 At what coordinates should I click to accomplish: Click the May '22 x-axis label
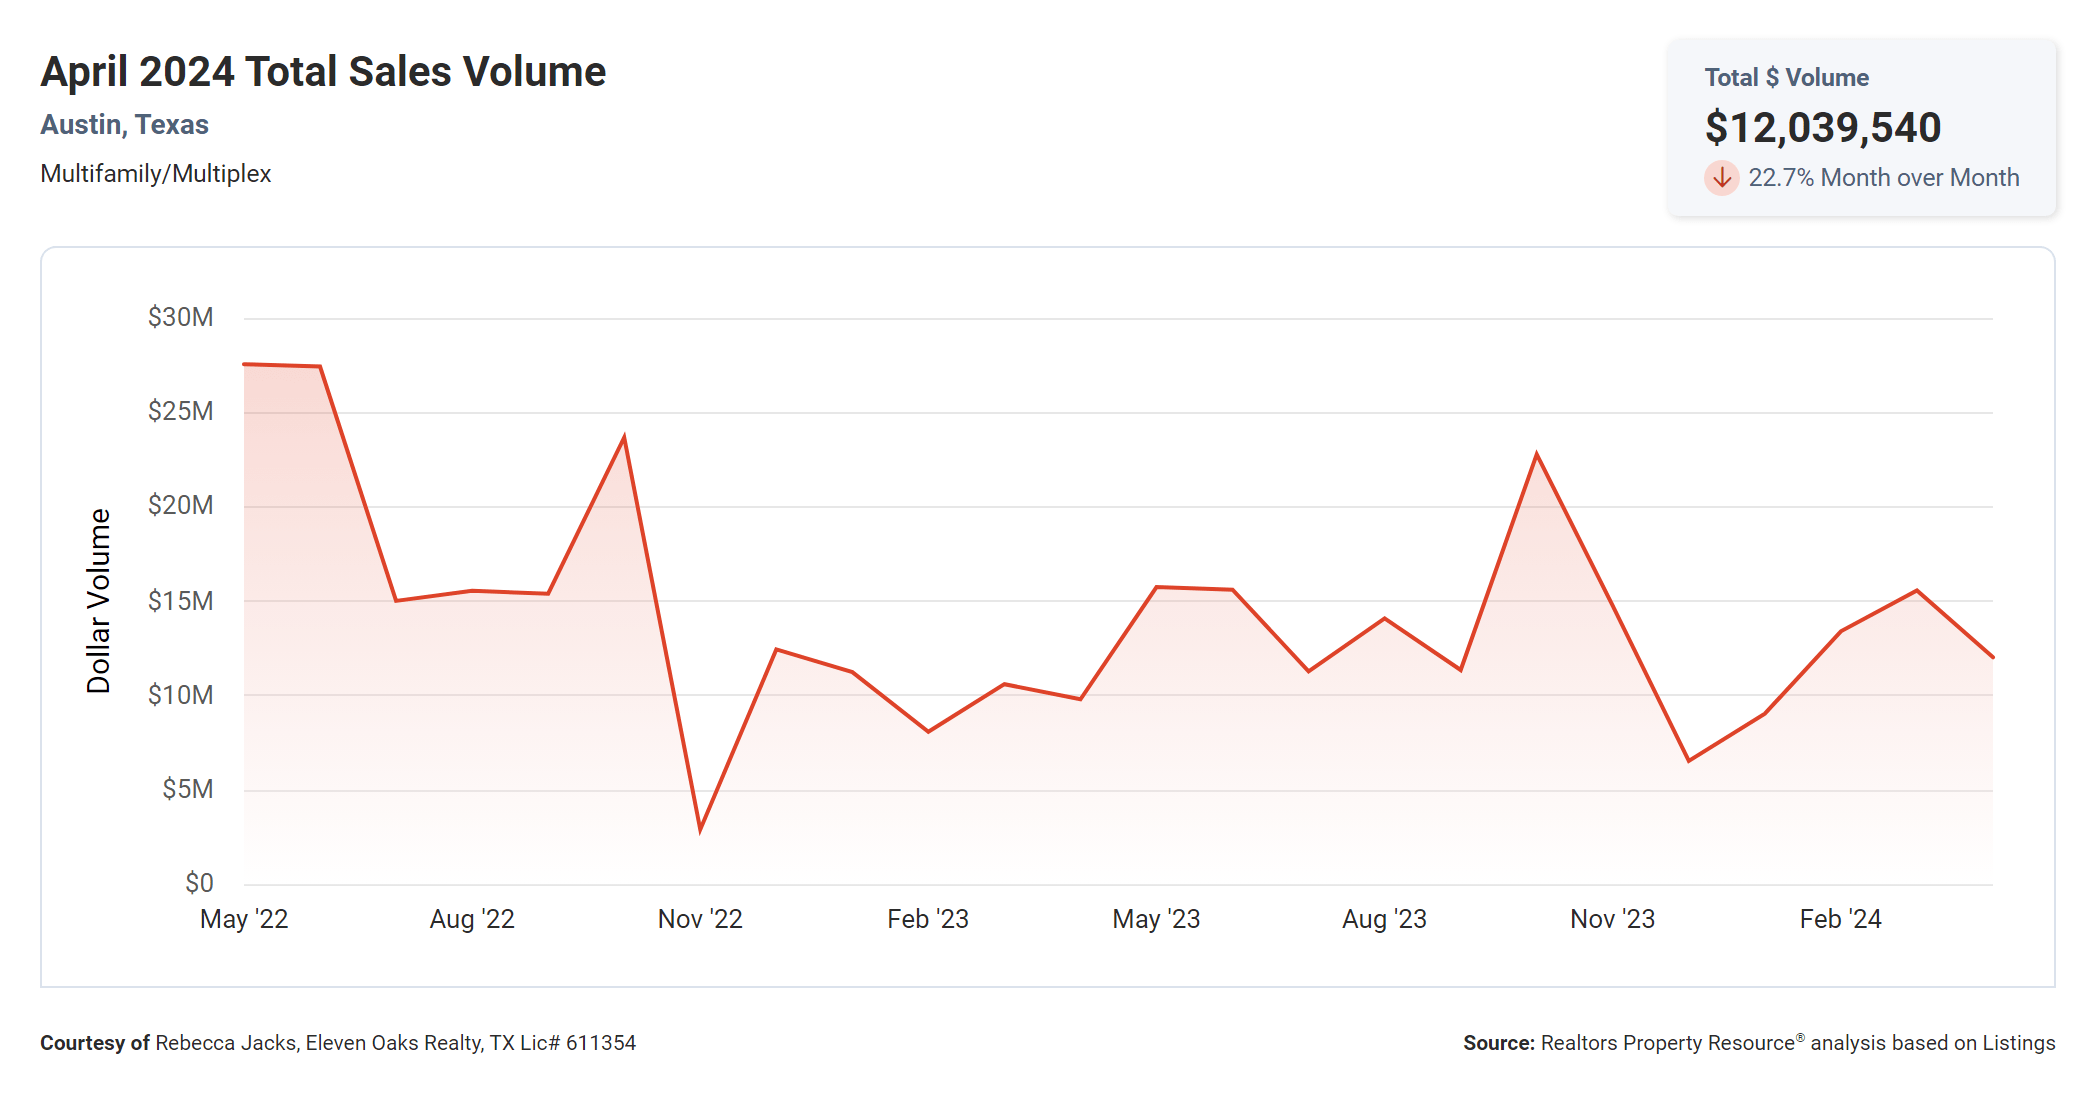click(244, 919)
